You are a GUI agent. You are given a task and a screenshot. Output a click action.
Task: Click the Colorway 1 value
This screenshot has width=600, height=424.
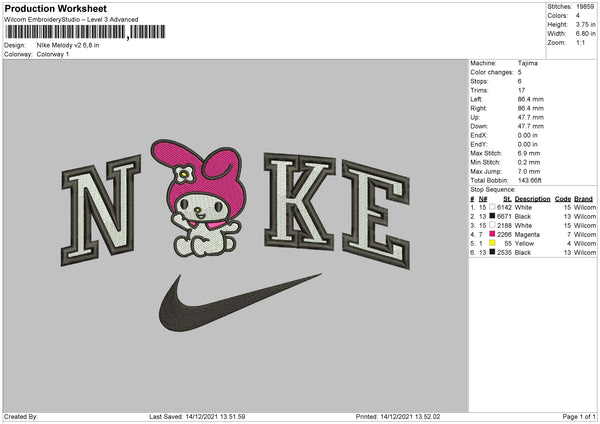coord(53,54)
